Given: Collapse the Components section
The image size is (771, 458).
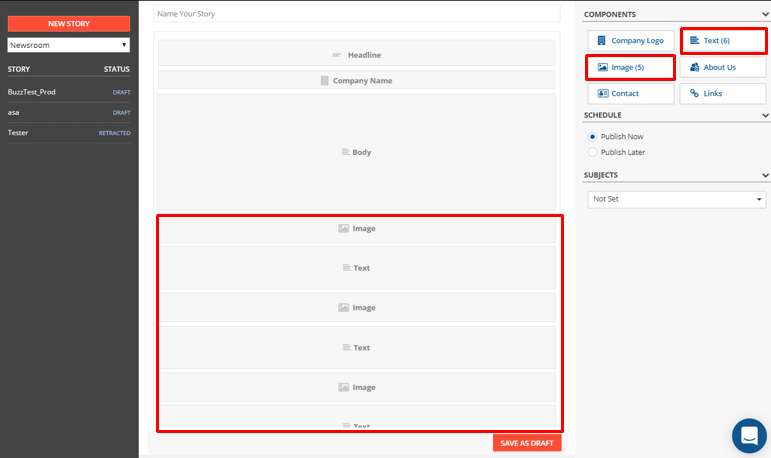Looking at the screenshot, I should pyautogui.click(x=765, y=15).
